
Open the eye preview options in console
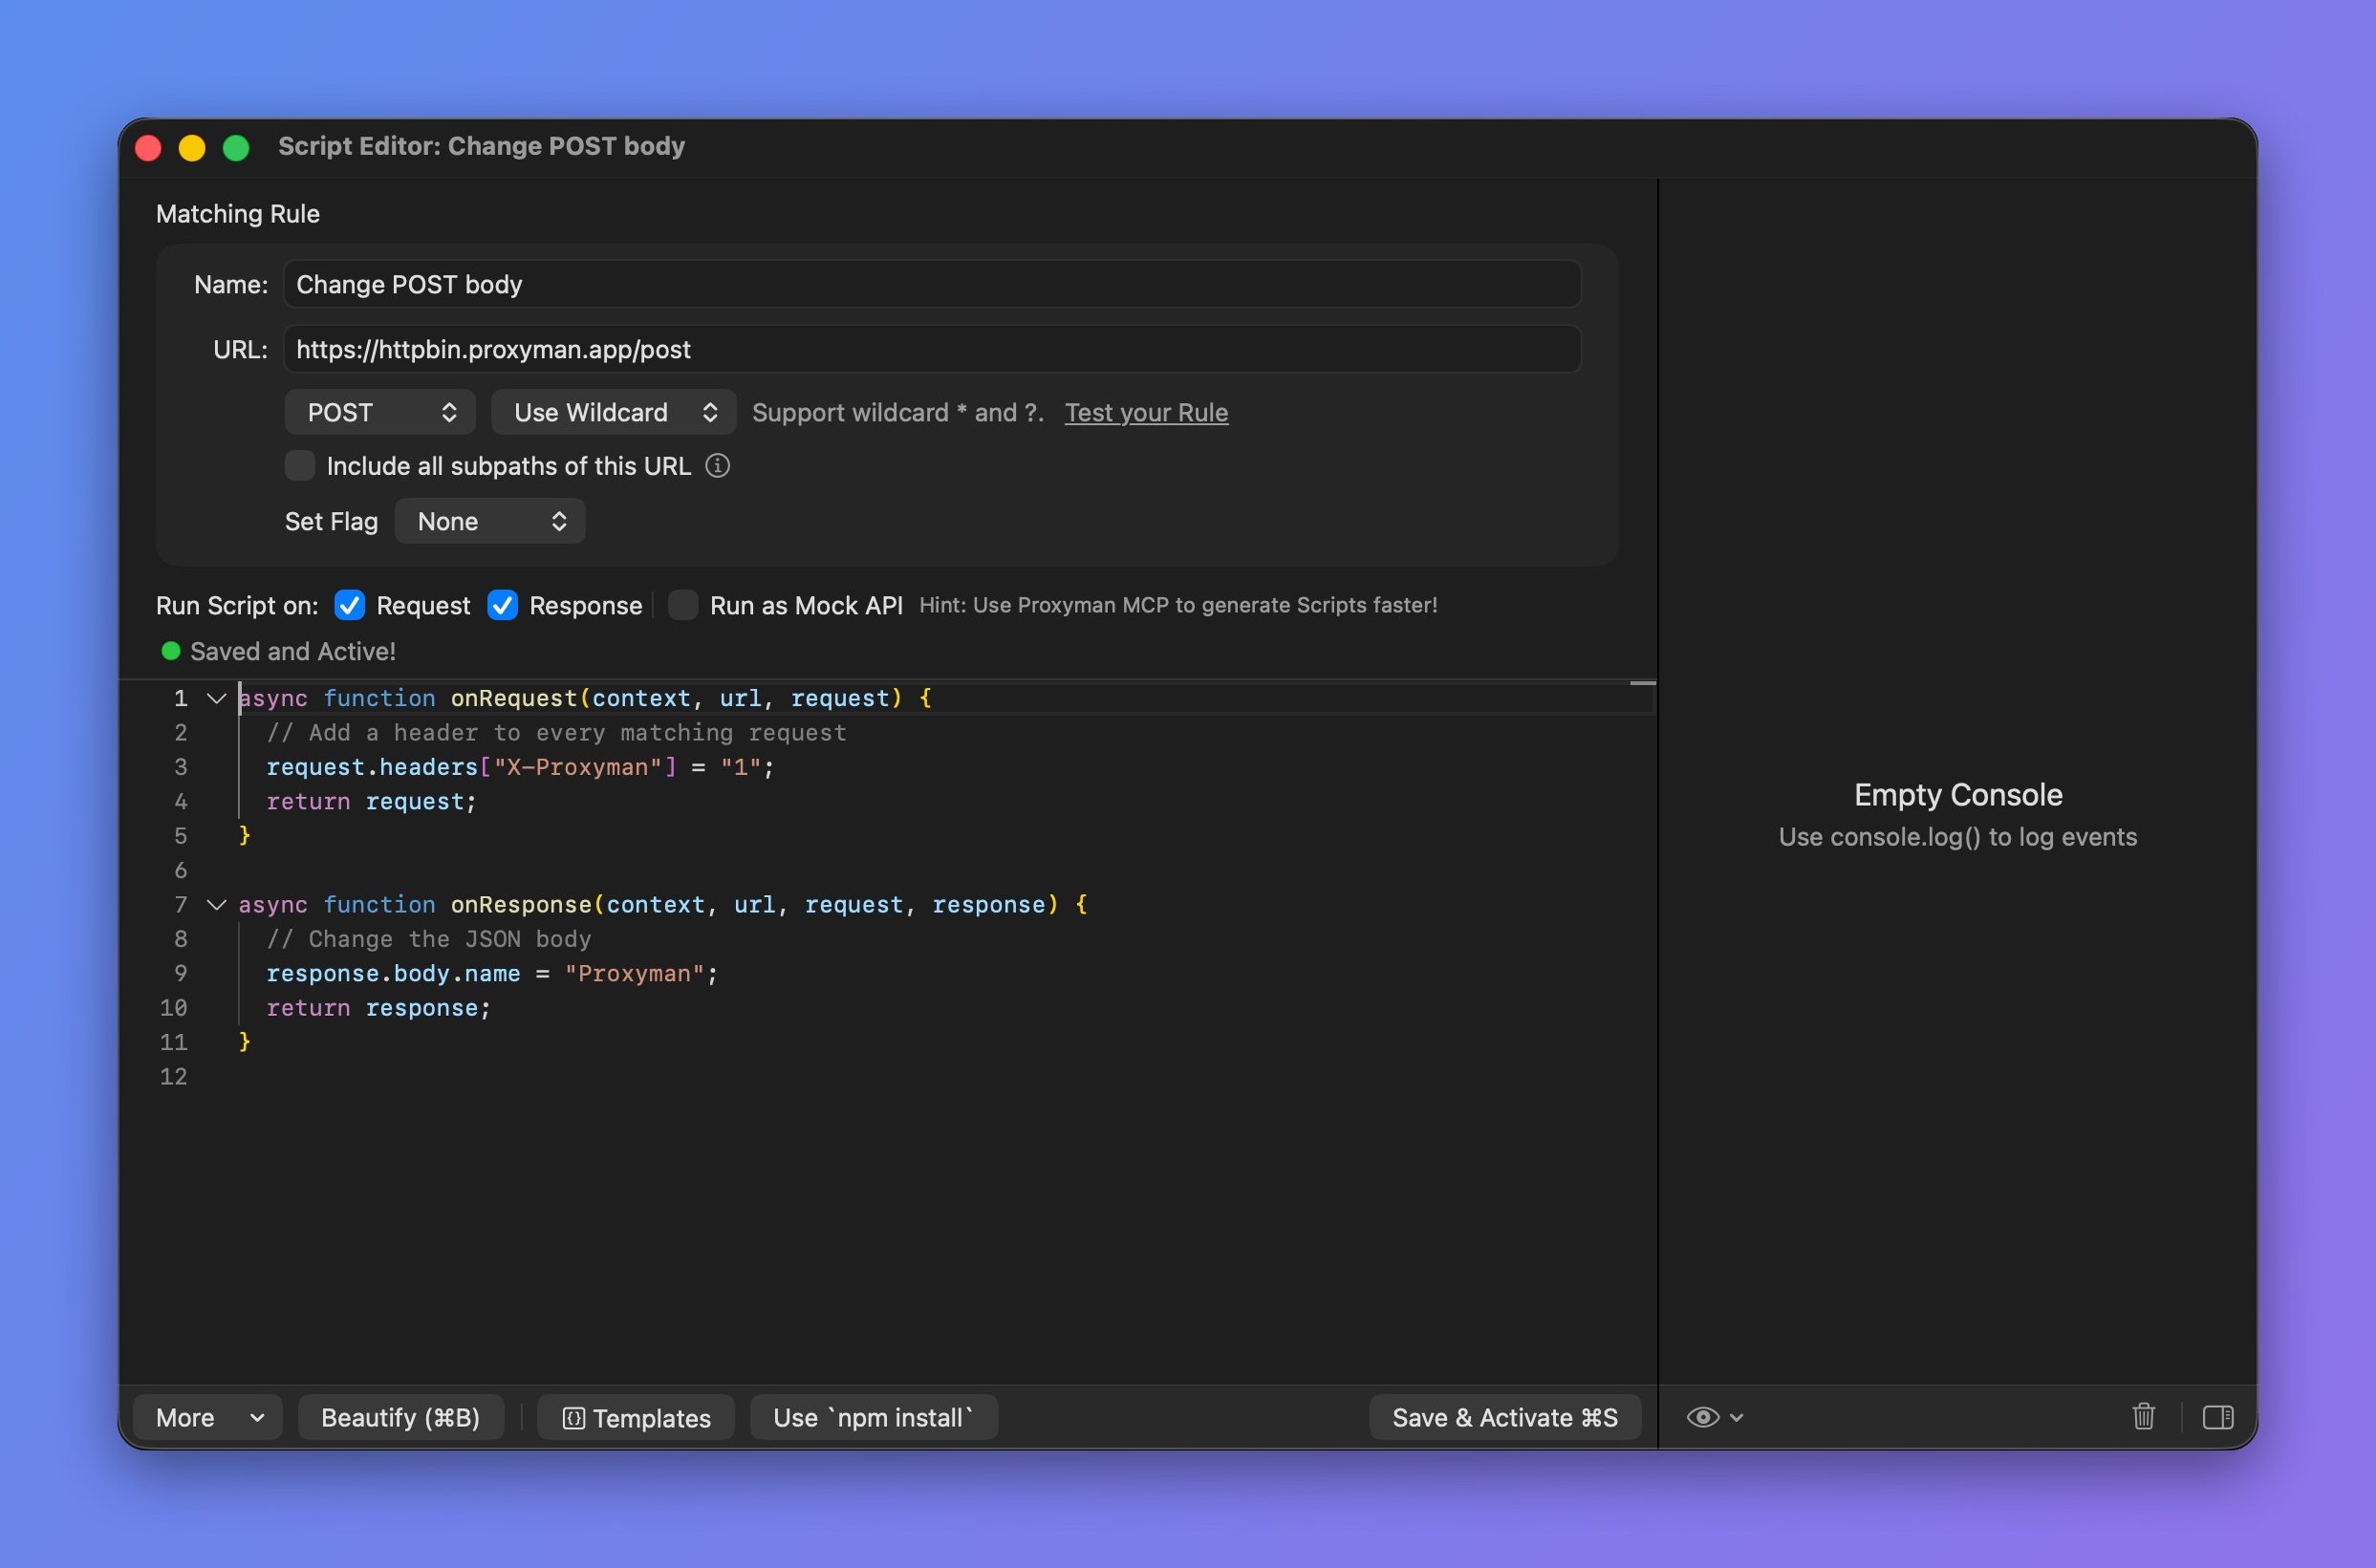(1714, 1417)
